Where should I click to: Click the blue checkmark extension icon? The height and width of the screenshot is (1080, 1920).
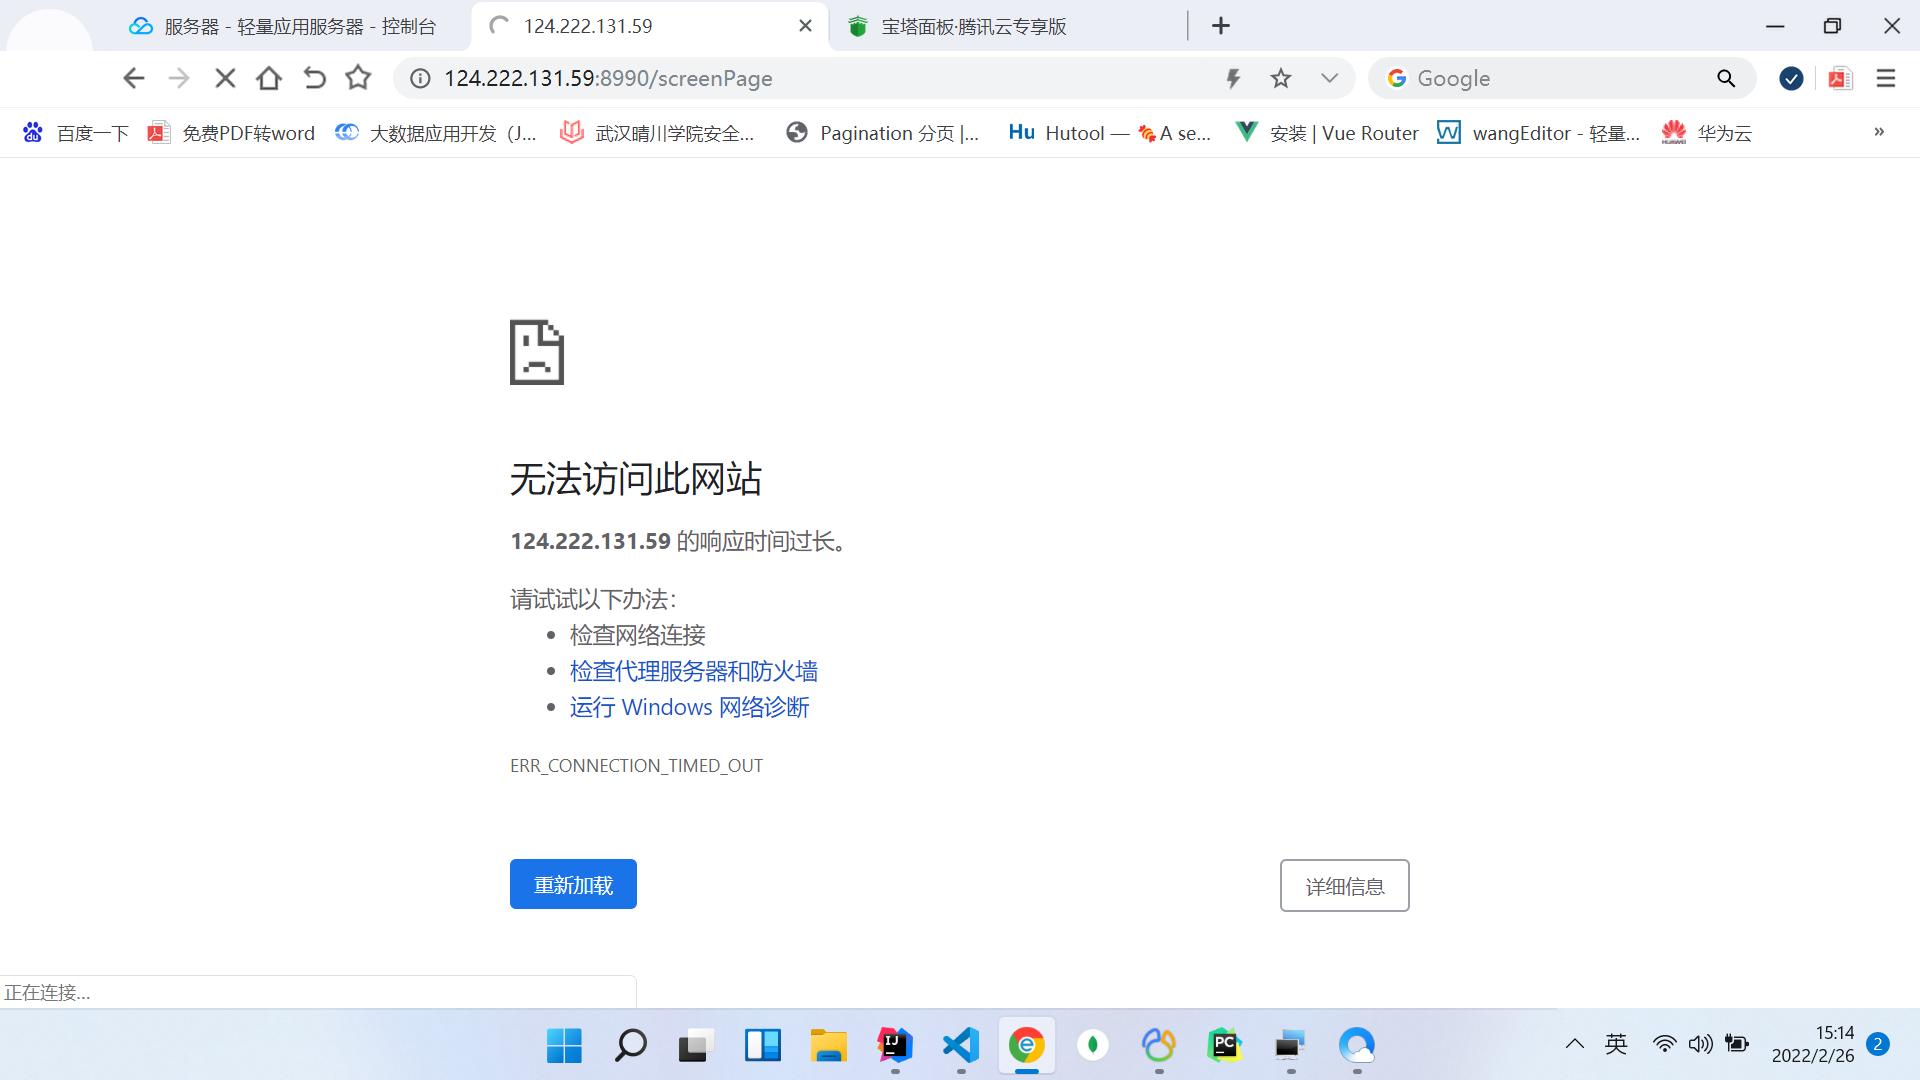(x=1790, y=78)
